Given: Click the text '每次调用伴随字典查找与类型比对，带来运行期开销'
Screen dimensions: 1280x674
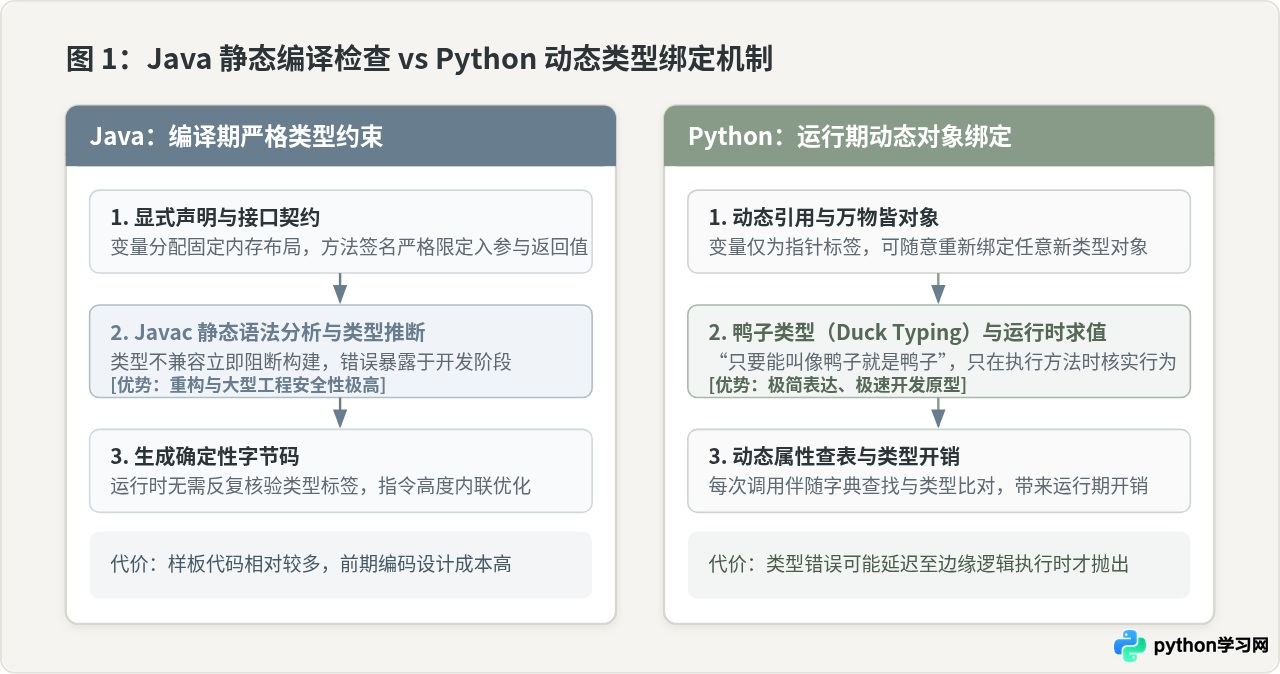Looking at the screenshot, I should point(928,486).
